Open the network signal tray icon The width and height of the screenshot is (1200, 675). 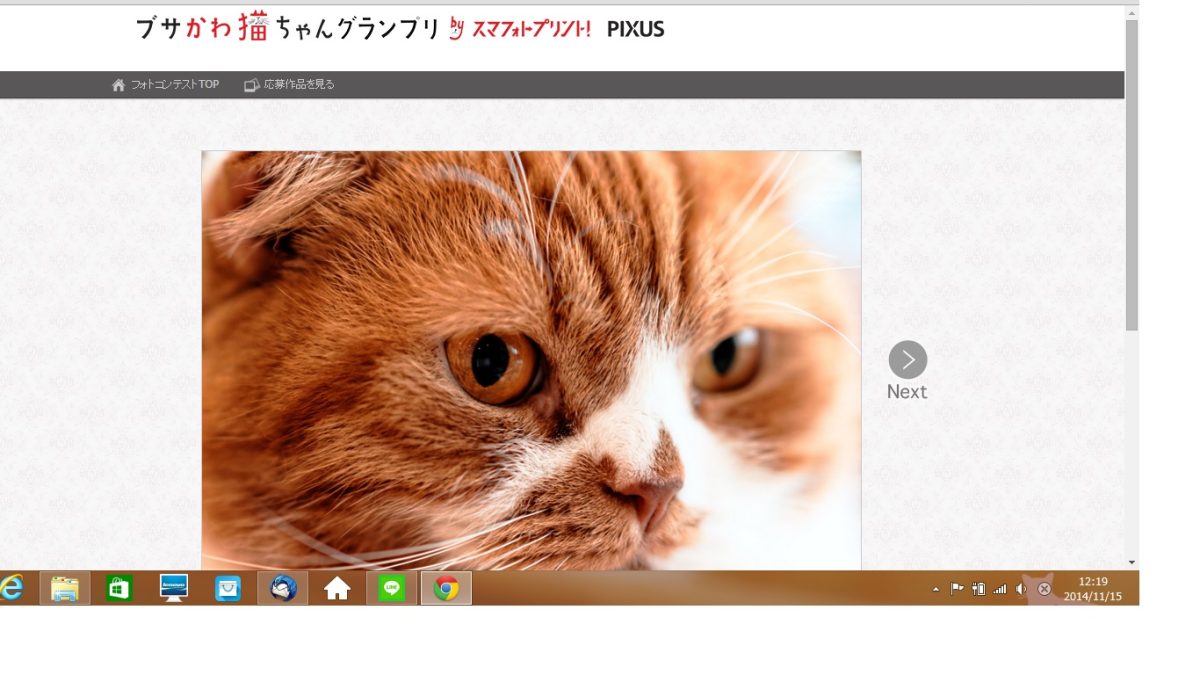(x=1000, y=589)
